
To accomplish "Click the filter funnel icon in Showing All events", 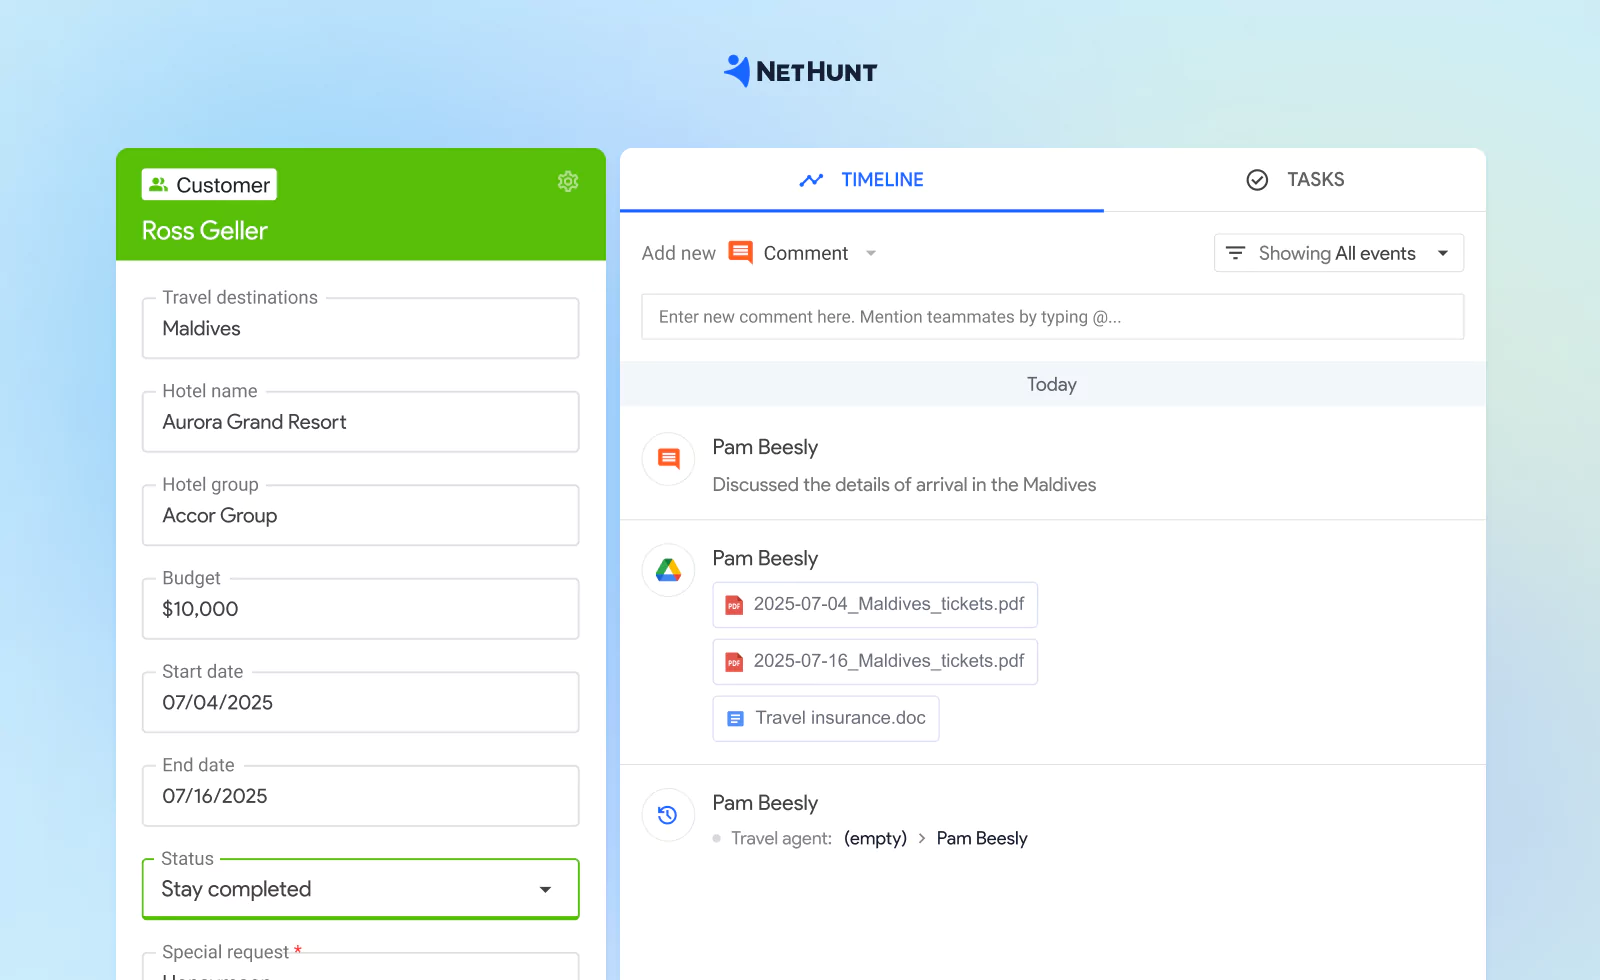I will (1238, 253).
